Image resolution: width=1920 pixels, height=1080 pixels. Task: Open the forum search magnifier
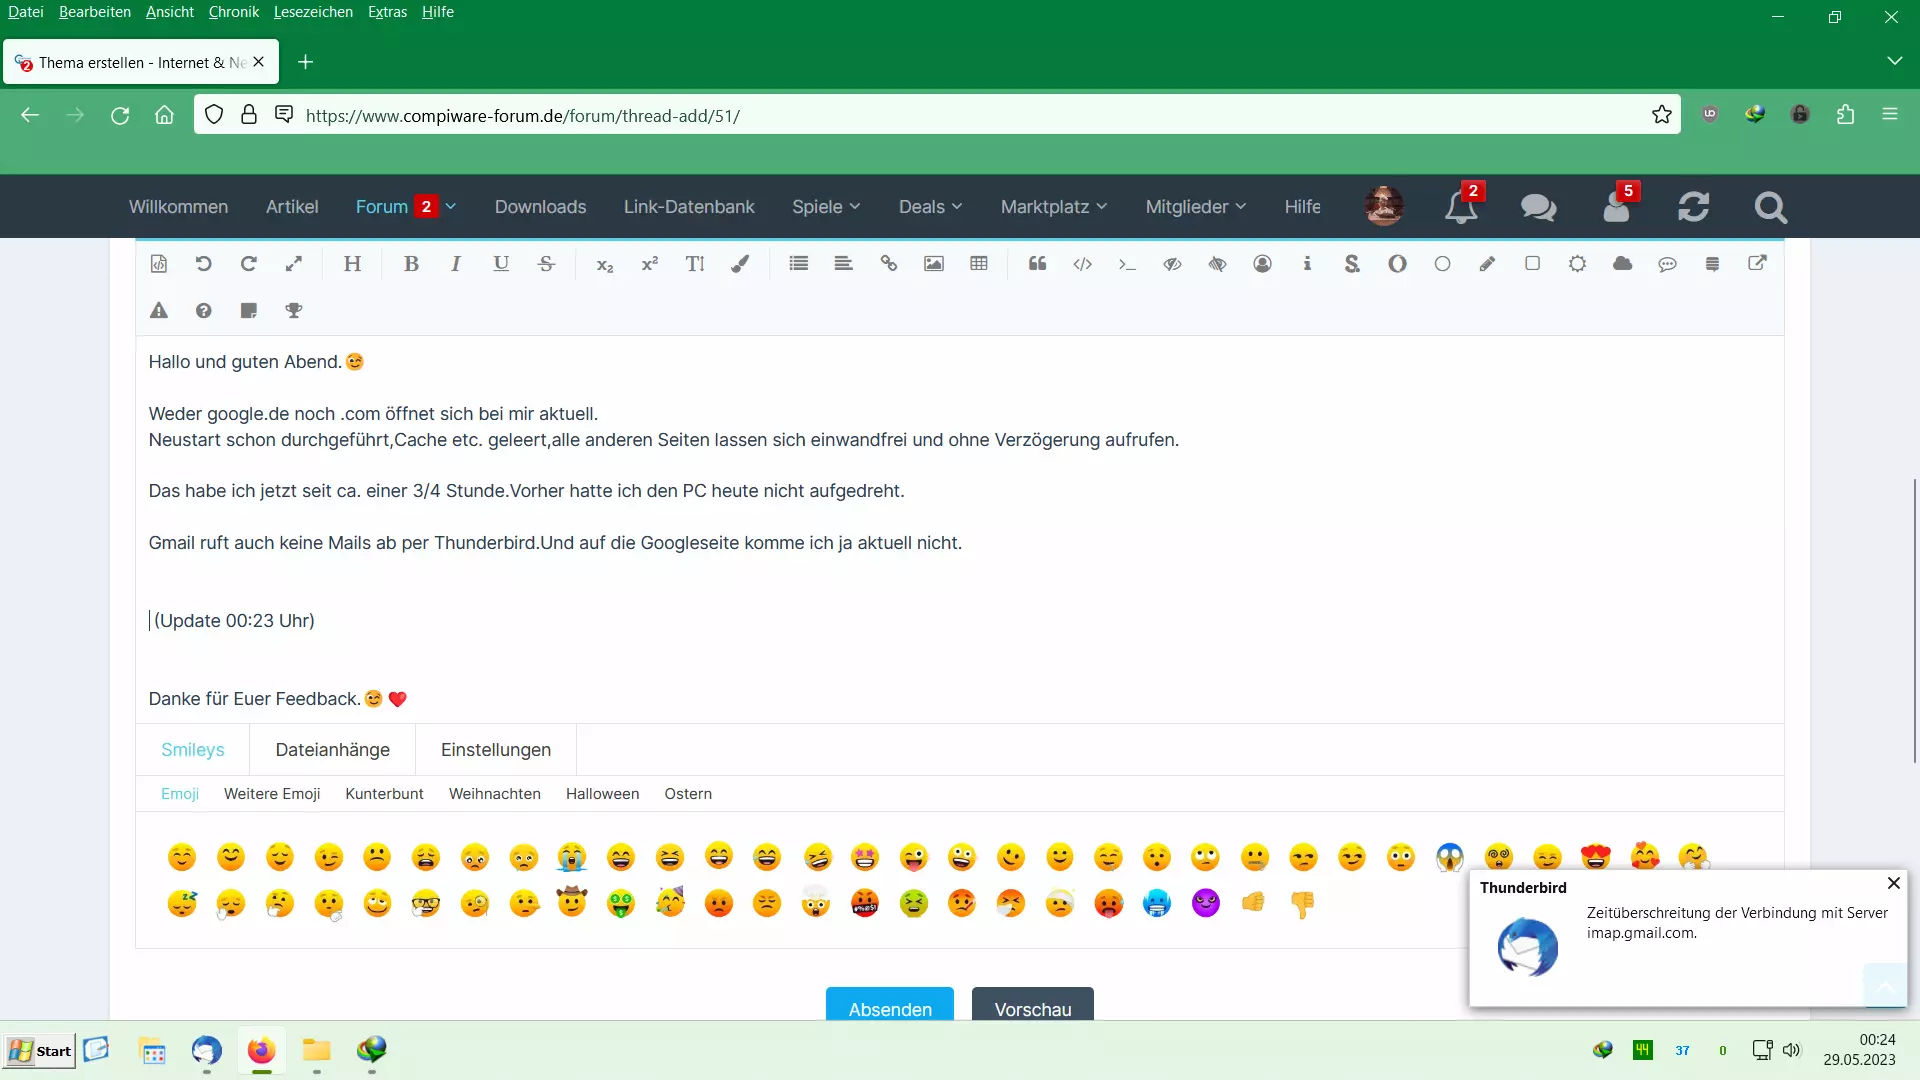1770,207
